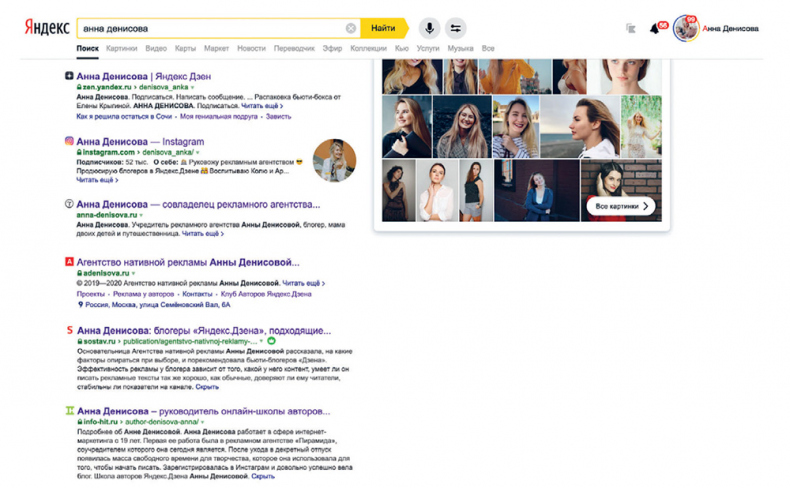
Task: Click the Яндекс logo
Action: click(x=40, y=28)
